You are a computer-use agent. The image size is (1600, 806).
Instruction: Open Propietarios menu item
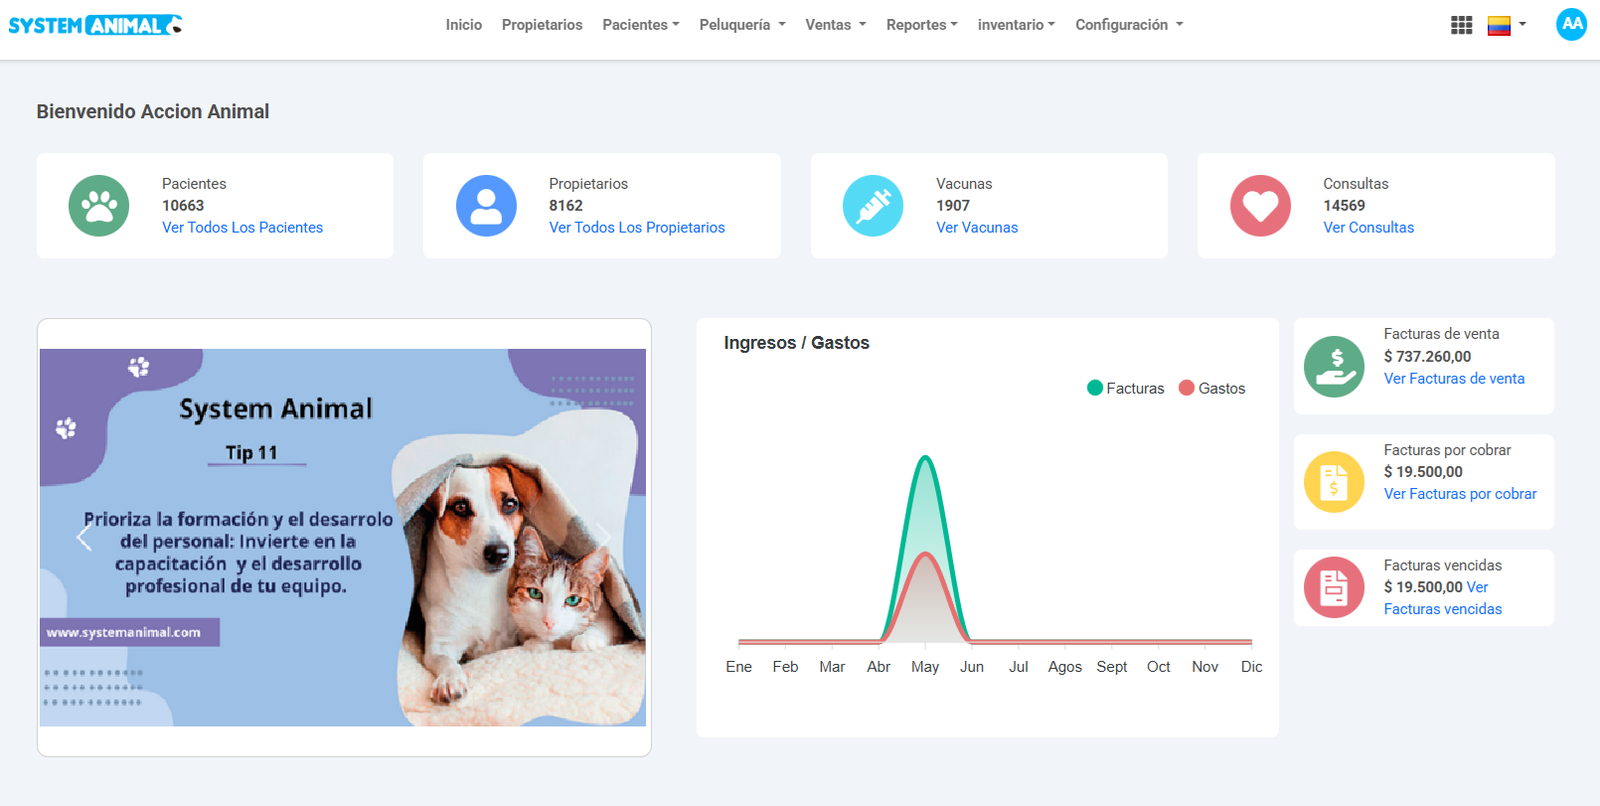[542, 25]
